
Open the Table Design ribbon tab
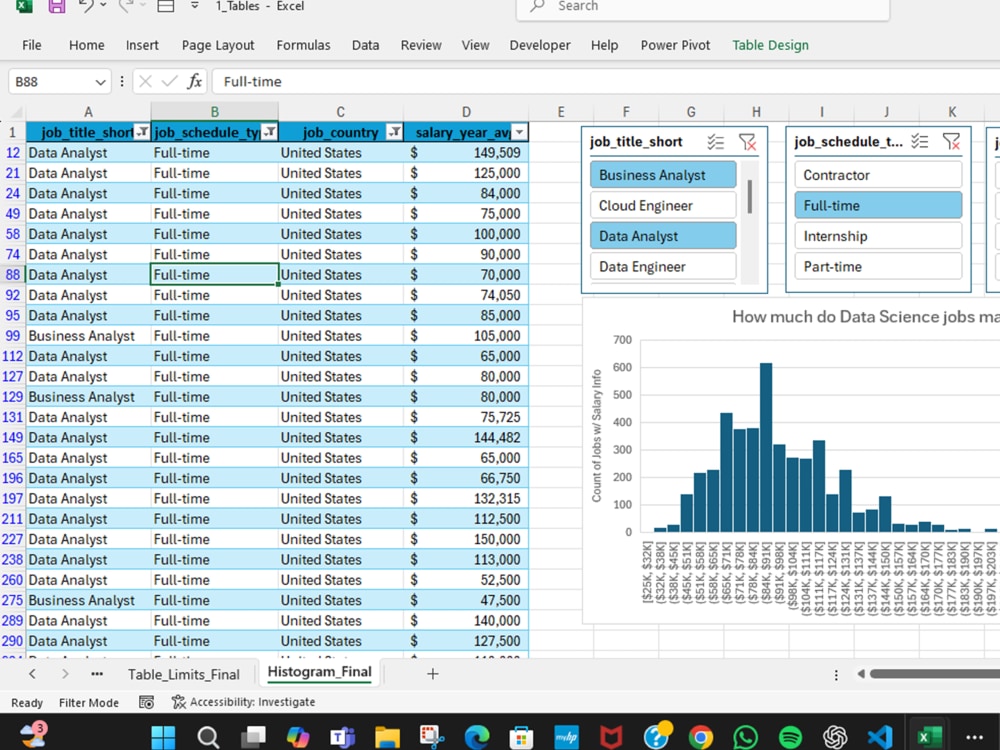(770, 45)
